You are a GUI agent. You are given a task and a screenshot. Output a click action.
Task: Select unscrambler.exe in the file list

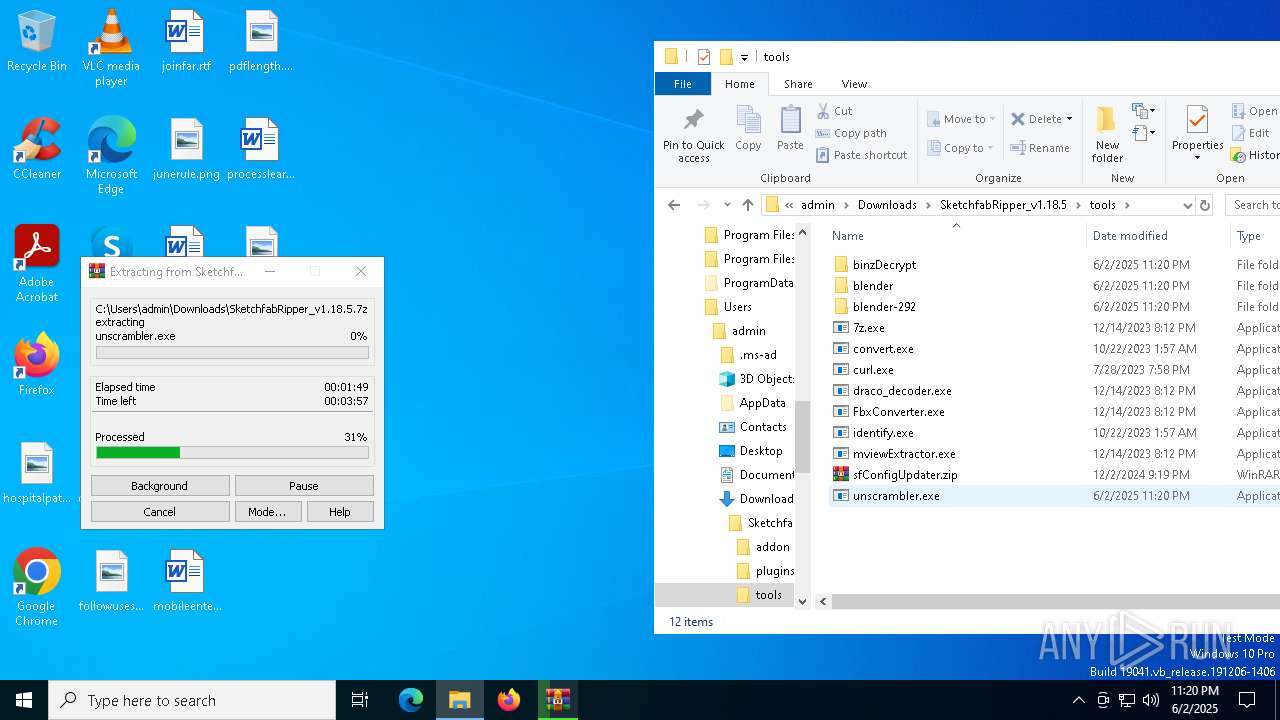pyautogui.click(x=896, y=496)
